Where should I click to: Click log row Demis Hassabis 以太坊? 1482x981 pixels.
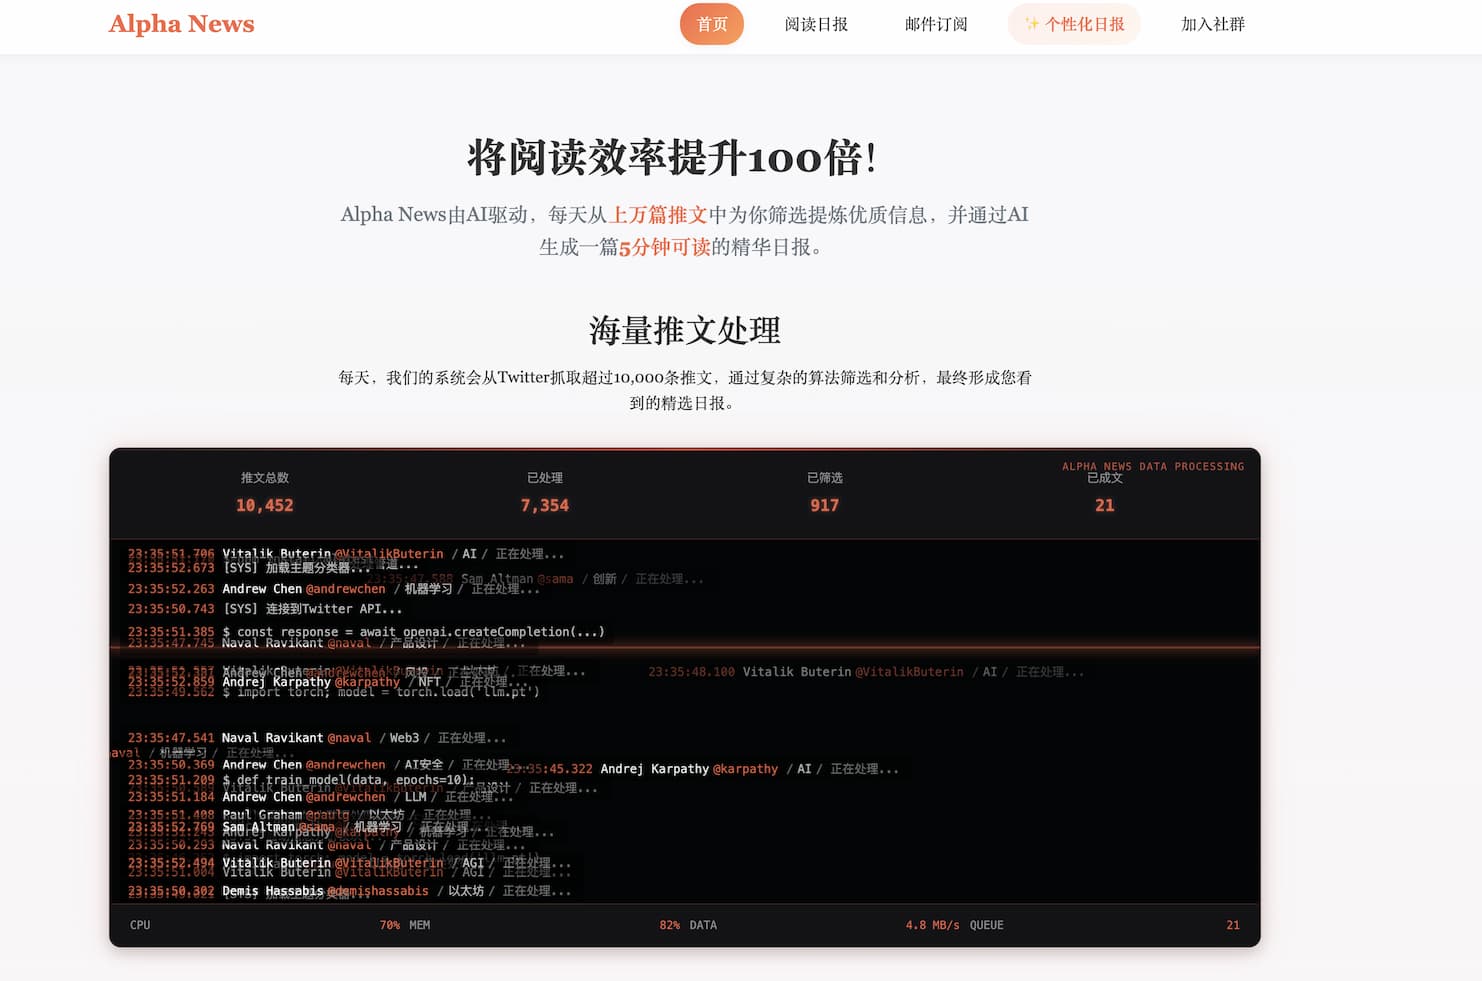(x=349, y=891)
